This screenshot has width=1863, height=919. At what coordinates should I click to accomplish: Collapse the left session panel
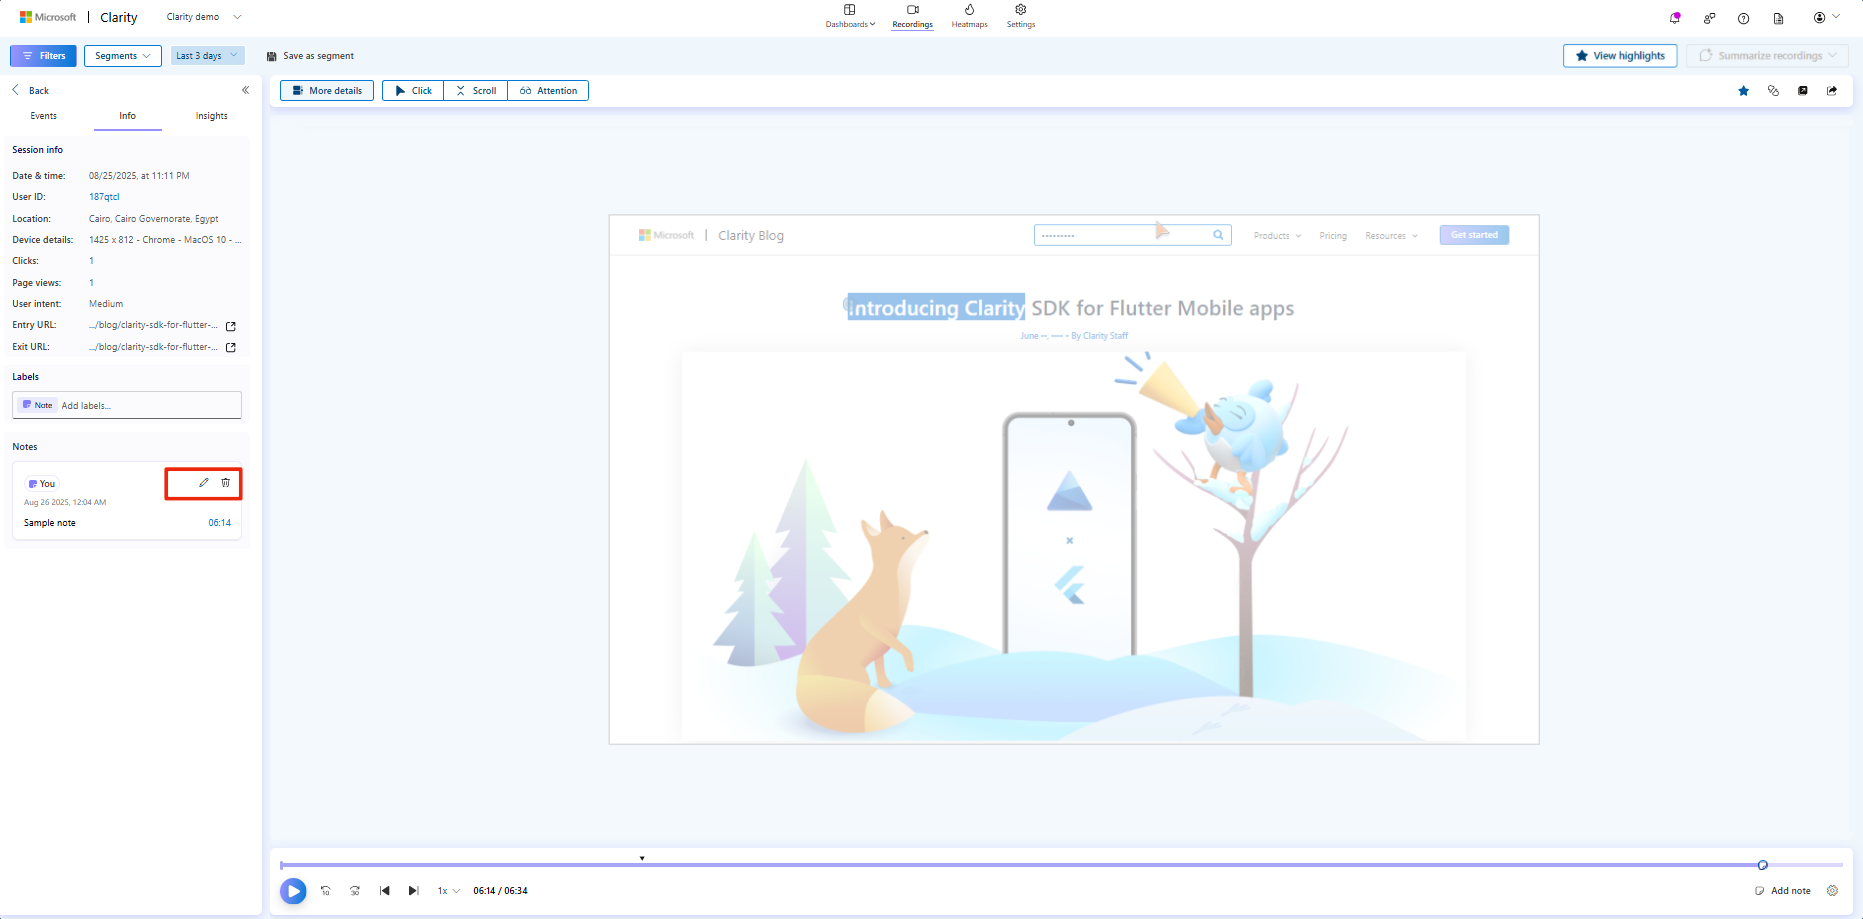pos(245,90)
